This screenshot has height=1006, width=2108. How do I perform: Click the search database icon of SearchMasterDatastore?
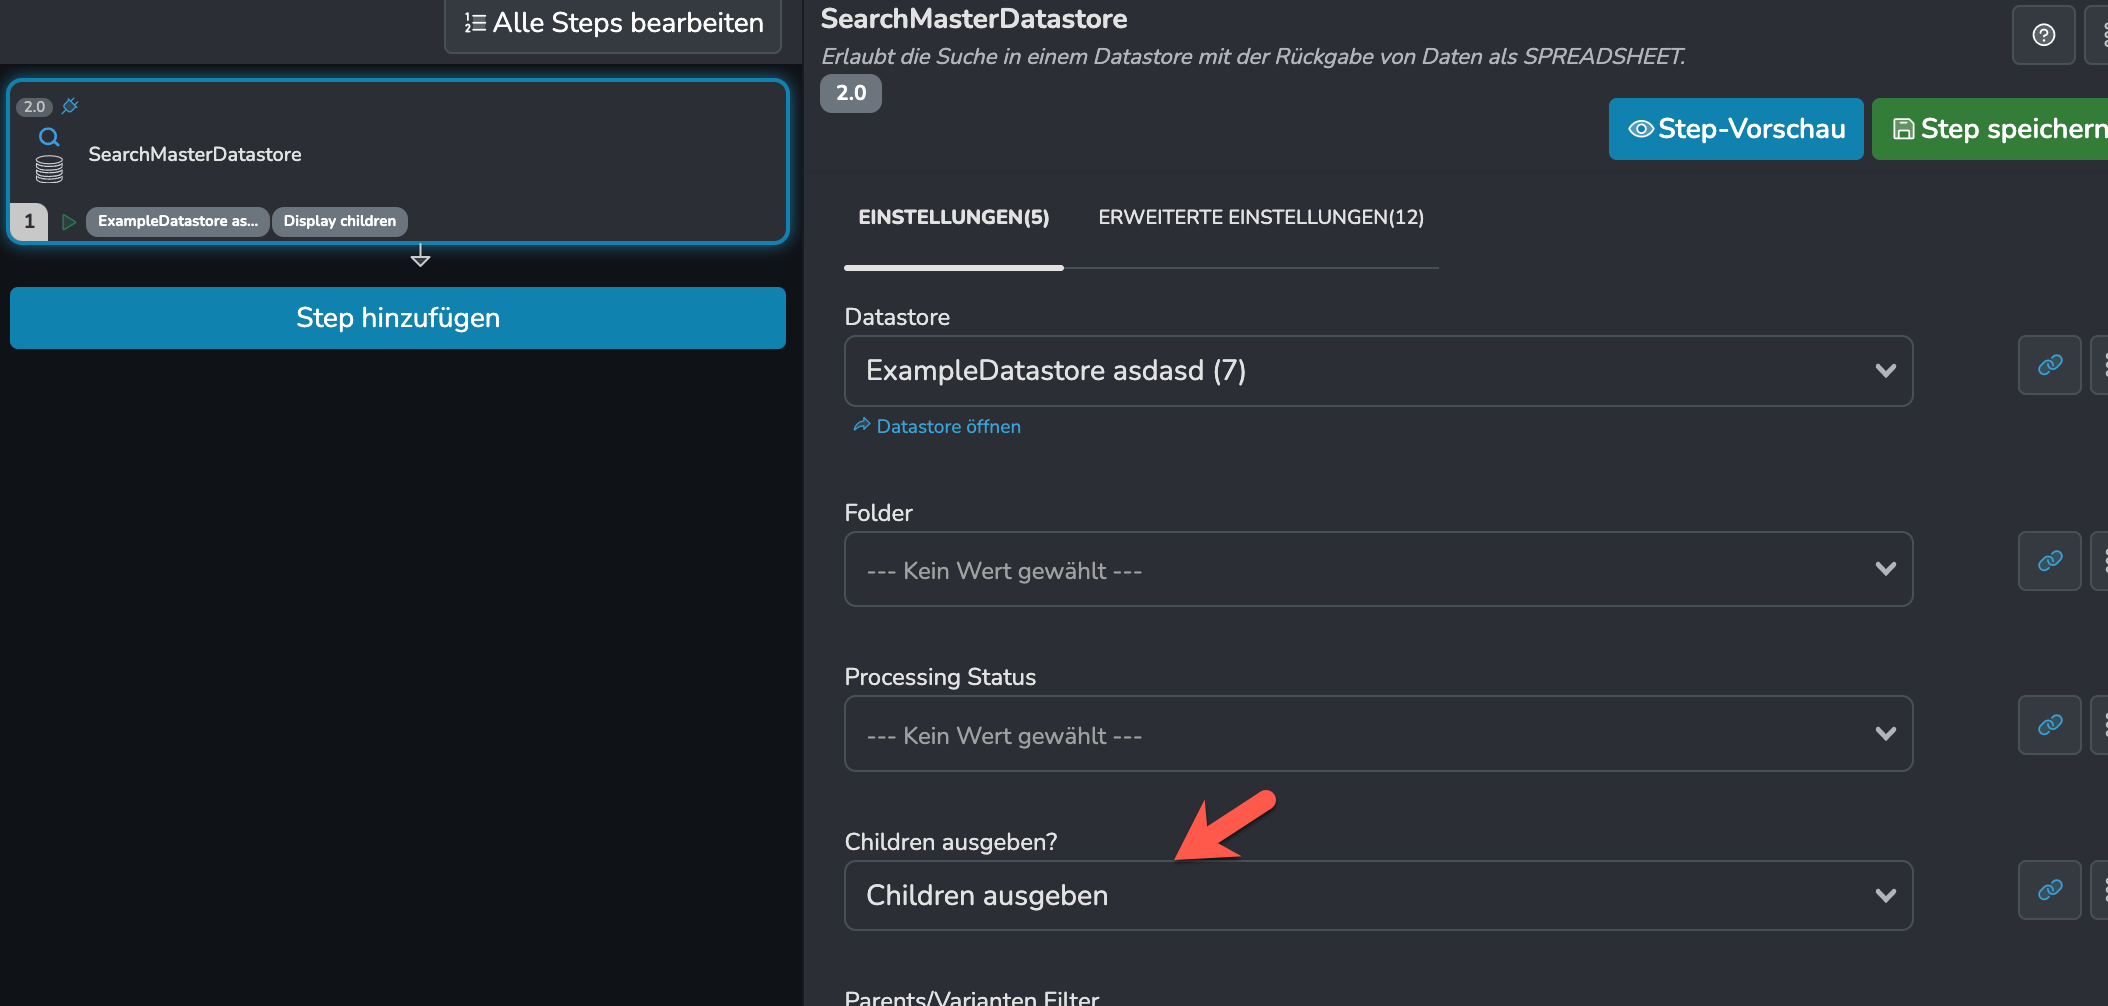click(x=49, y=154)
